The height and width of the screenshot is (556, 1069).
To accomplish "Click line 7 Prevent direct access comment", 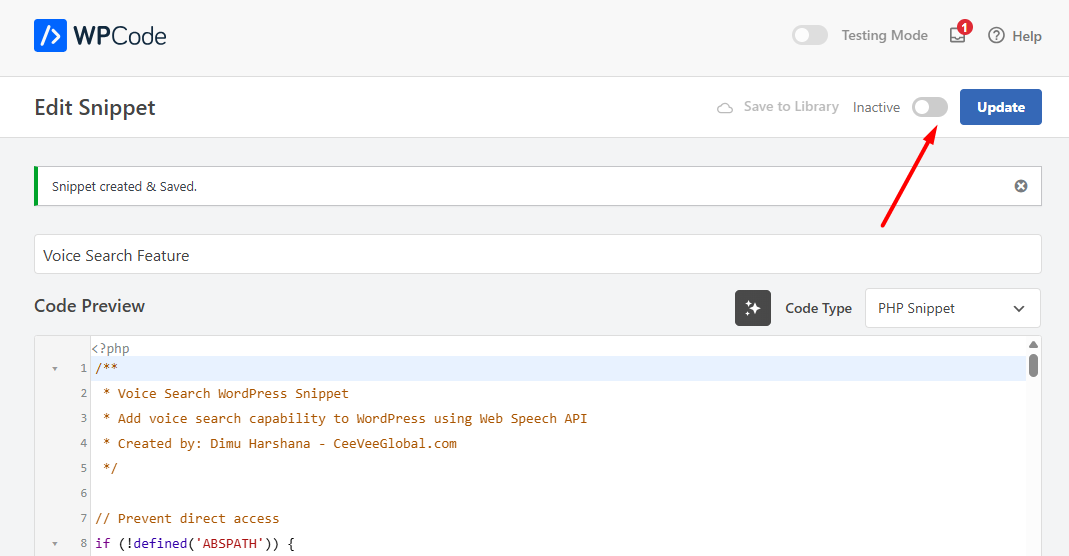I will (x=187, y=519).
